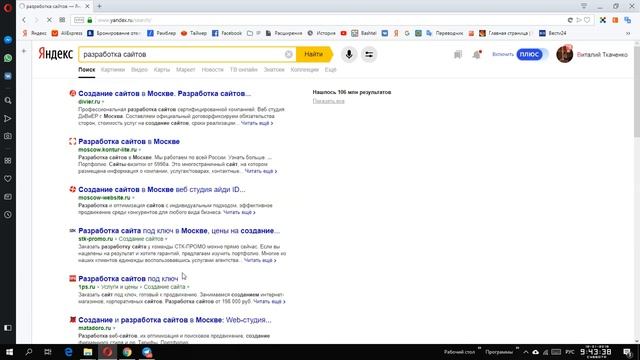Expand moscow-website.ru URL dropdown arrow

(133, 198)
